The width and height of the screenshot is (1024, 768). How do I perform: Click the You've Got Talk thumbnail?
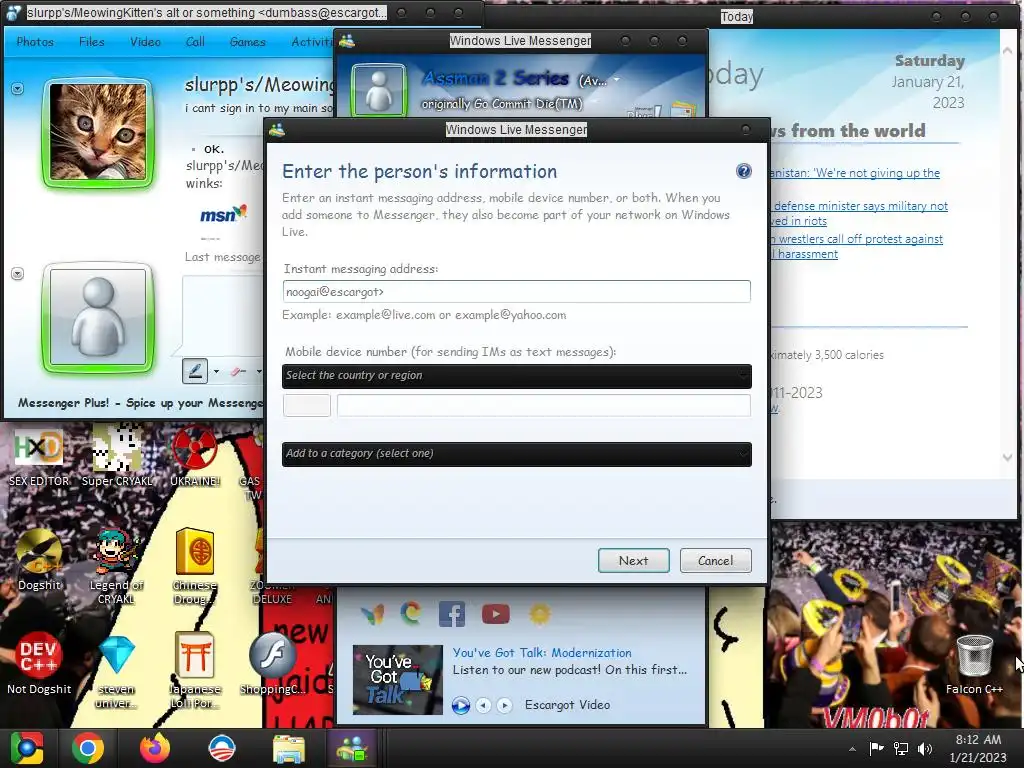pyautogui.click(x=398, y=679)
